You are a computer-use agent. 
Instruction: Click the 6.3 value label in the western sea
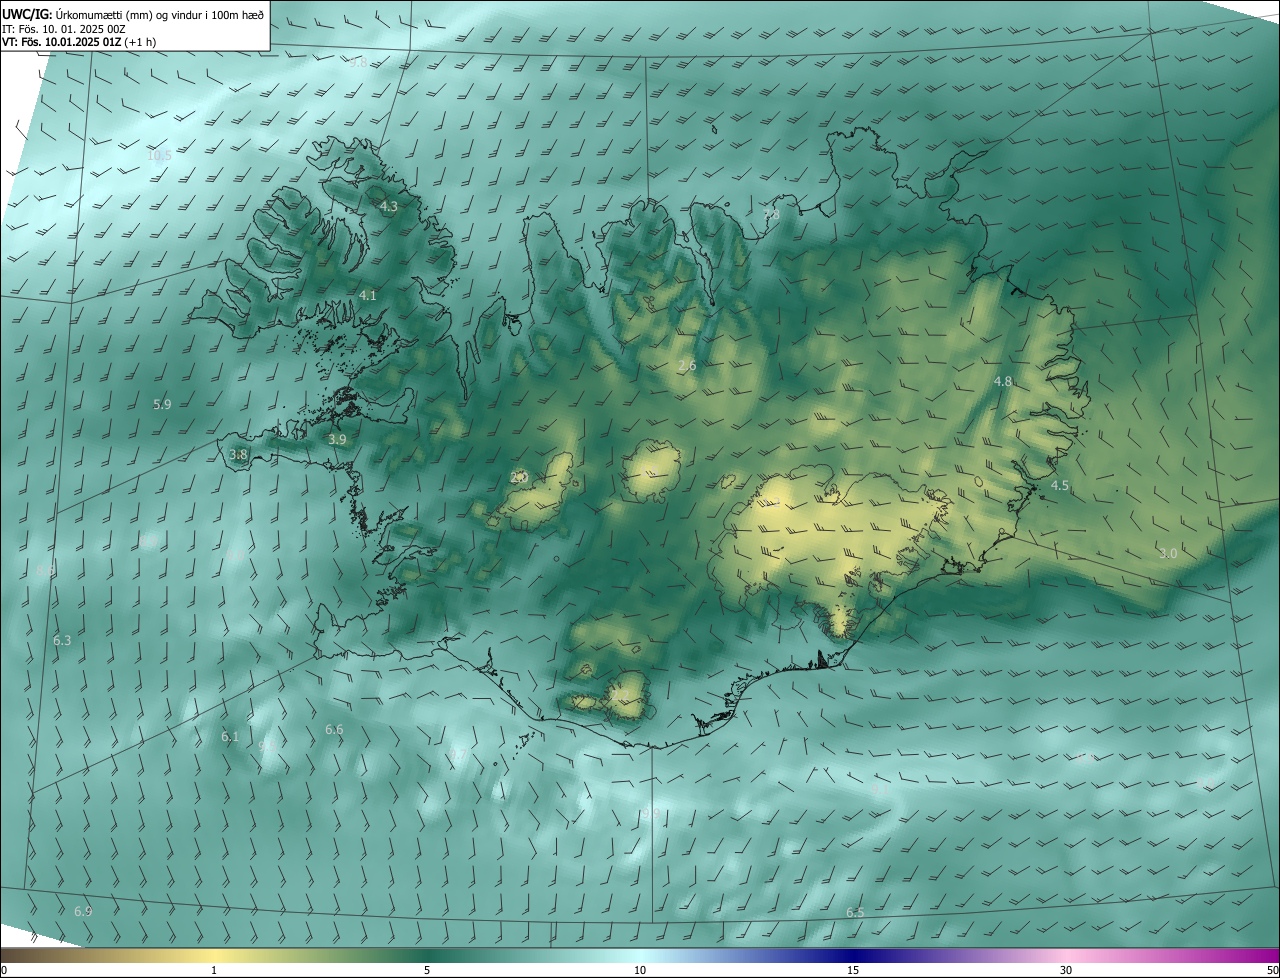62,639
